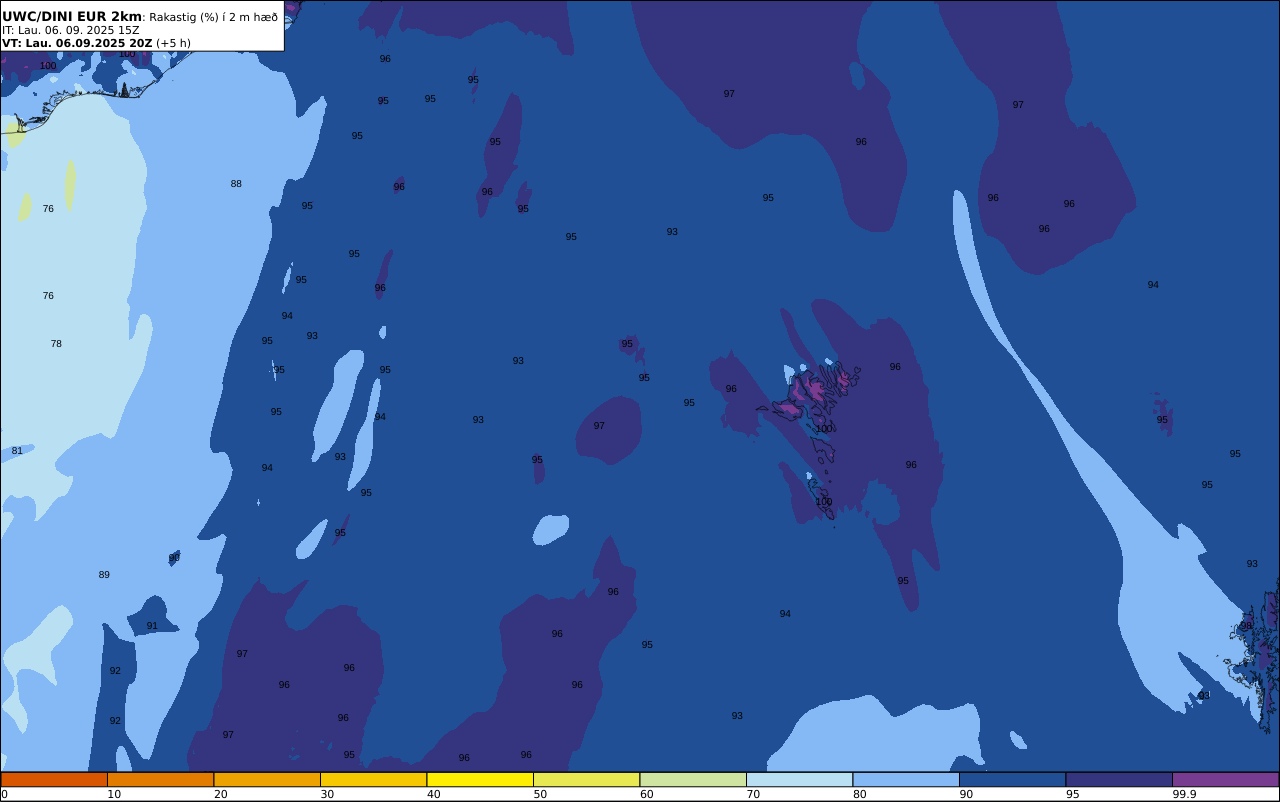
Task: Select the indigo 95–99.9 legend swatch
Action: click(x=1119, y=779)
